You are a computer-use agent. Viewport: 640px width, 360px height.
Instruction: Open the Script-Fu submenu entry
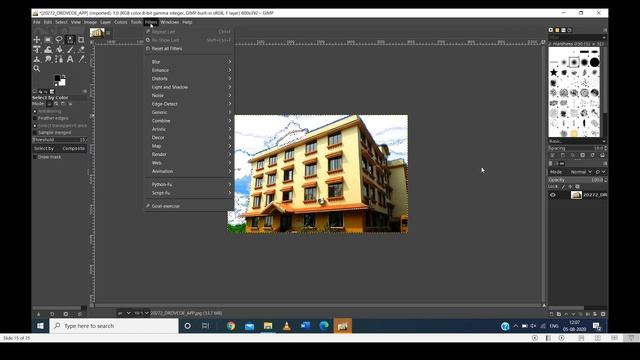point(190,193)
